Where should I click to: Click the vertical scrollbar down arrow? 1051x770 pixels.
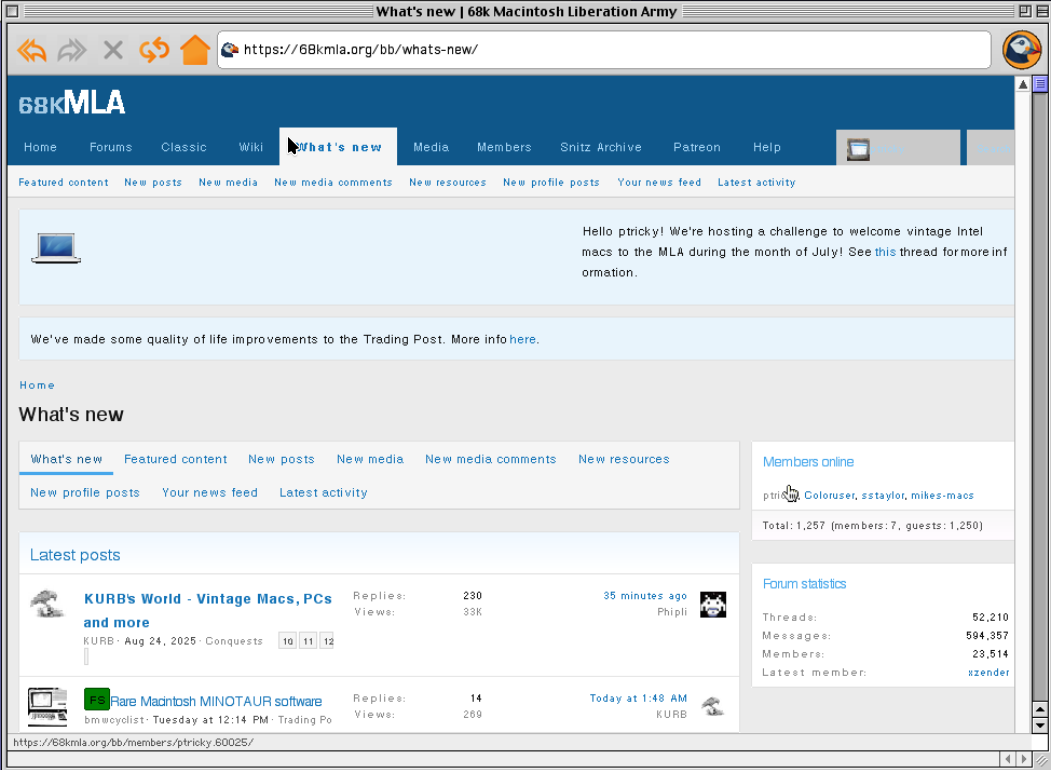coord(1040,725)
